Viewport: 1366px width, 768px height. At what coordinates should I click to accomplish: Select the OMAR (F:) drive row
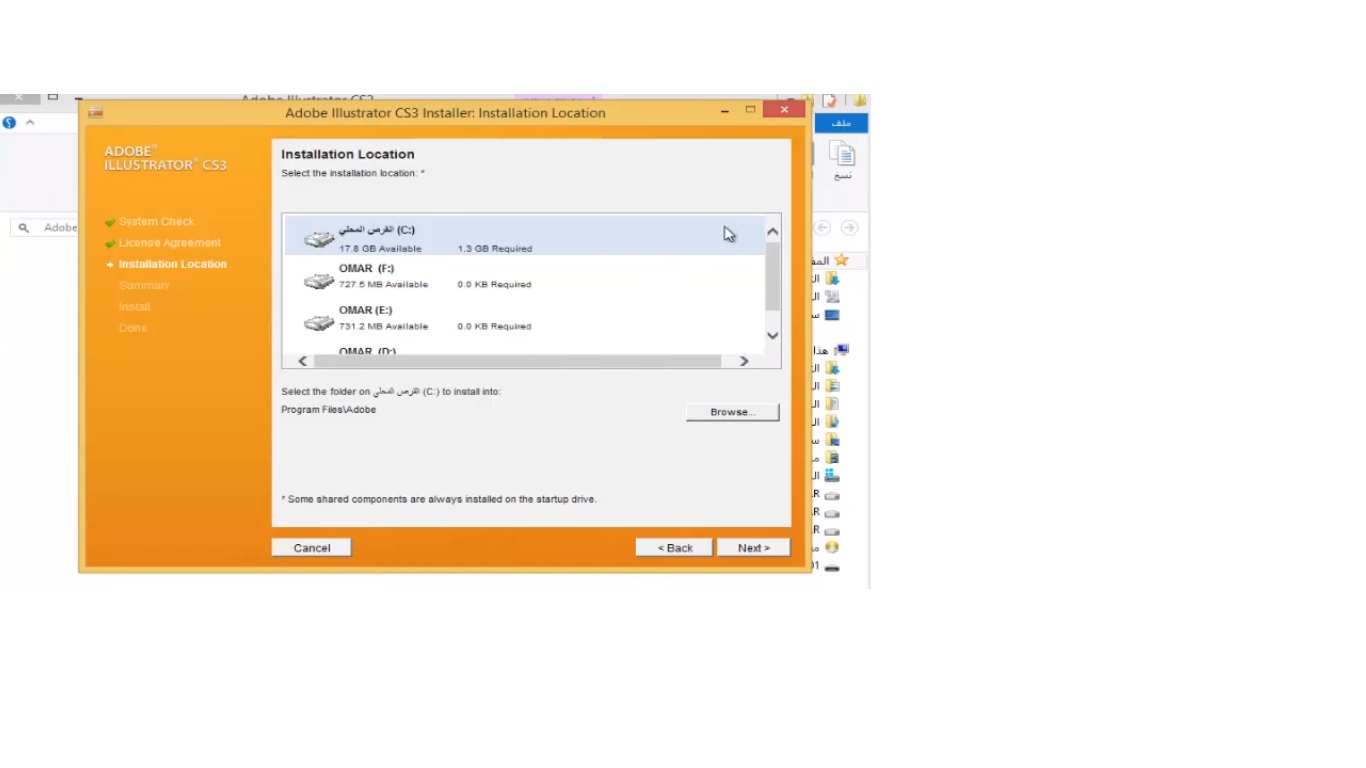tap(524, 277)
